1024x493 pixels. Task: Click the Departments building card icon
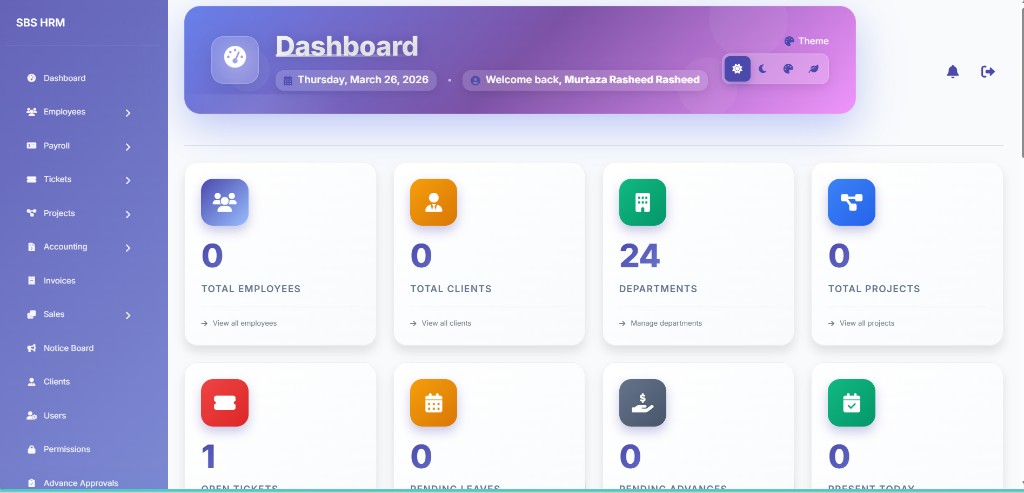coord(643,202)
